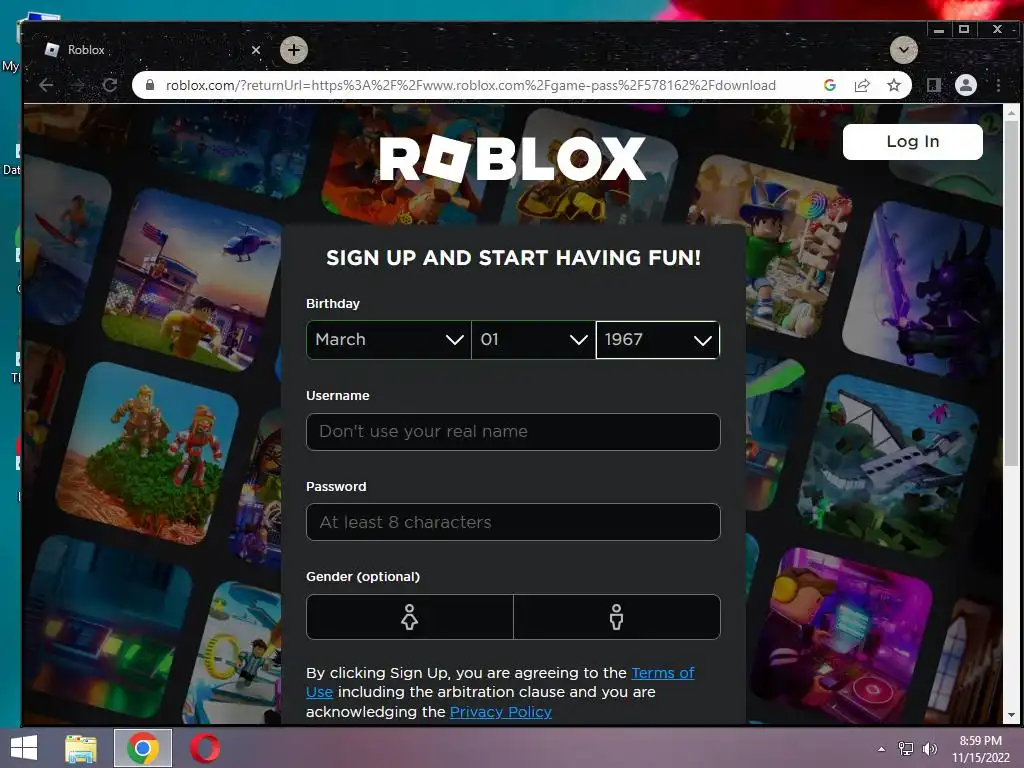Open Chrome profile avatar
The width and height of the screenshot is (1024, 768).
tap(966, 85)
